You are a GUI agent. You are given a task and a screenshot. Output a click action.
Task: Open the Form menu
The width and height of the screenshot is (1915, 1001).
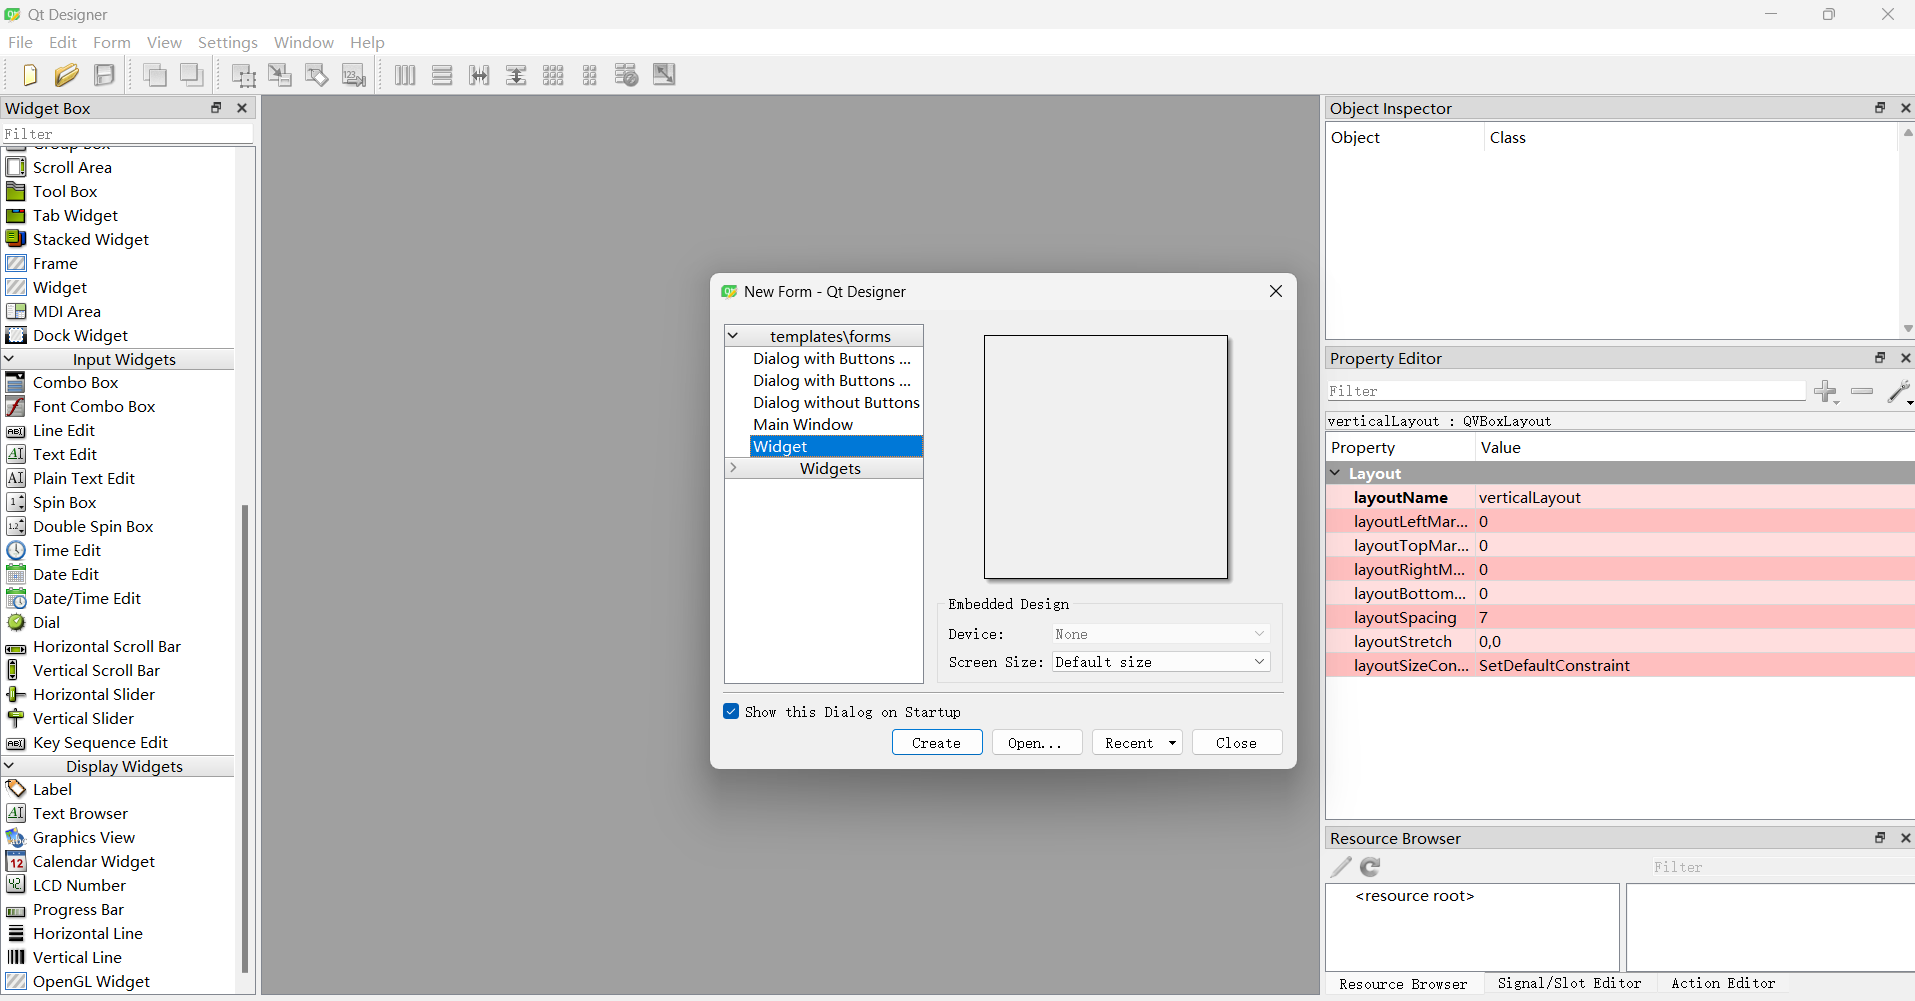click(x=111, y=42)
